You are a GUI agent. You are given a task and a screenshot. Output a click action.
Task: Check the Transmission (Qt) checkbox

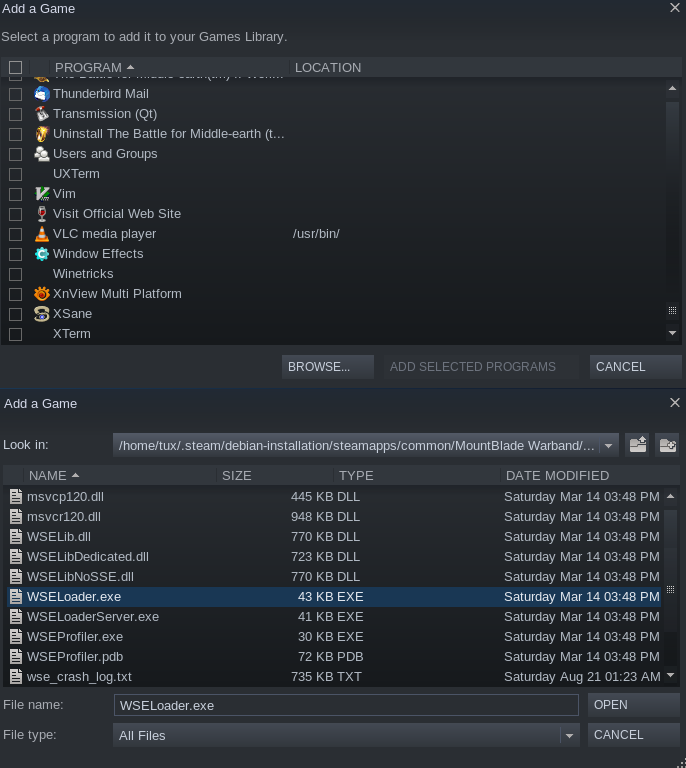pos(16,114)
